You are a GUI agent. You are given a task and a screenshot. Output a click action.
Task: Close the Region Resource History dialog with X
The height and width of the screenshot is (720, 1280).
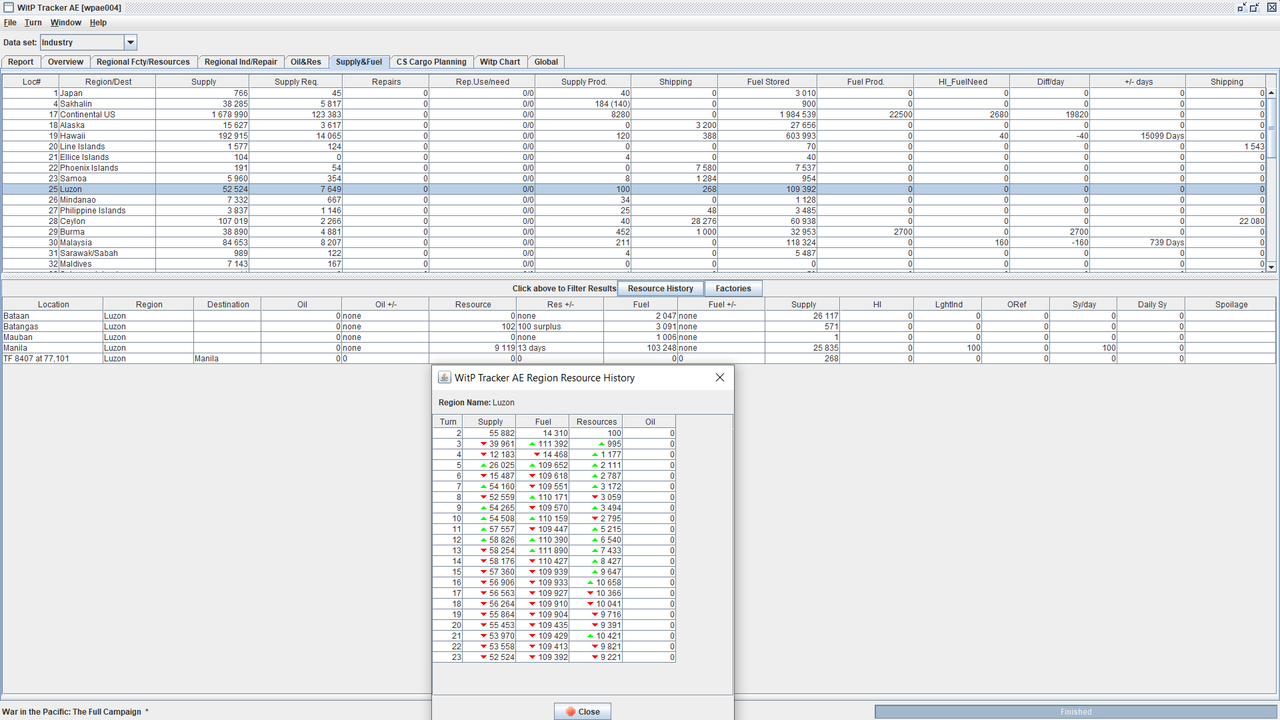click(720, 378)
